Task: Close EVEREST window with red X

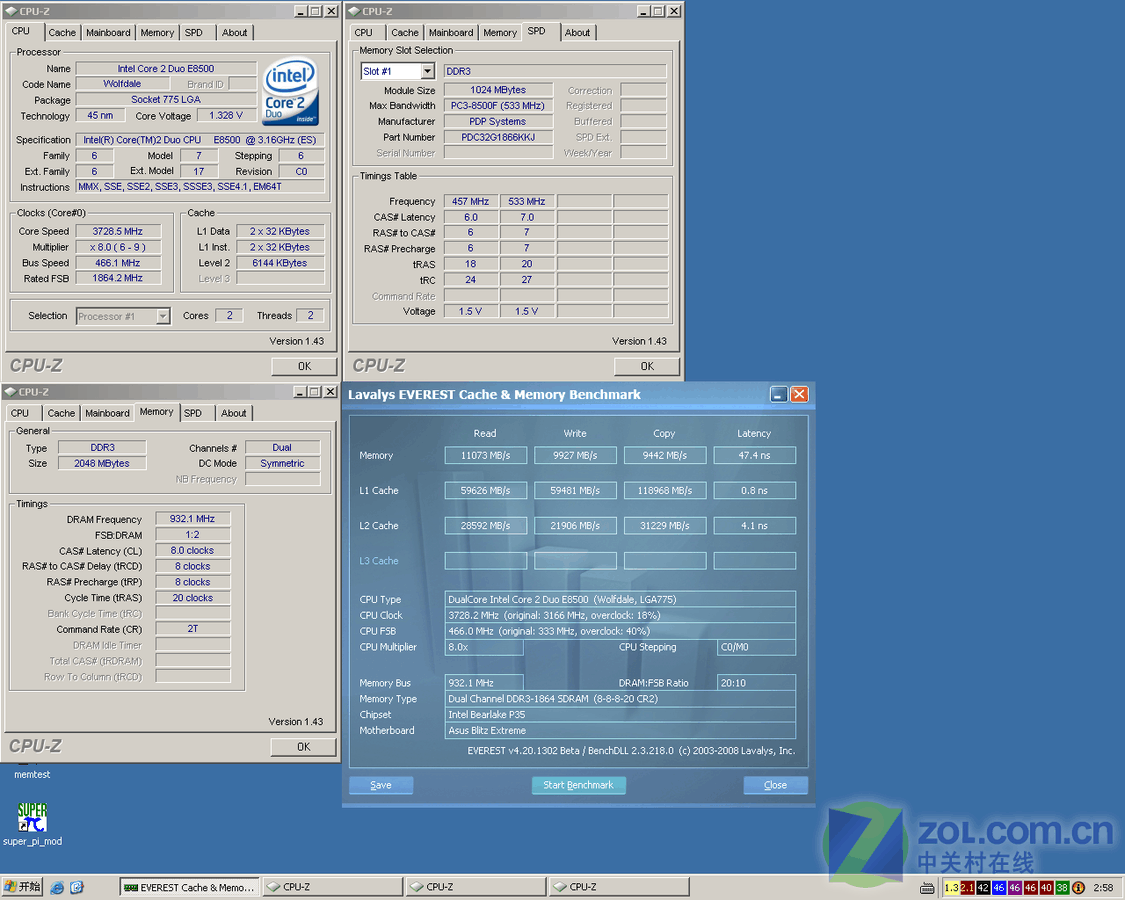Action: [x=799, y=395]
